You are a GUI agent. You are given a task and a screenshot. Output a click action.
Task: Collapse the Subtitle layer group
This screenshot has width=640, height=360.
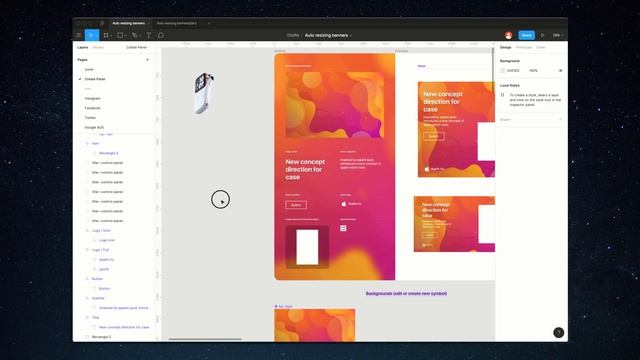coord(87,298)
